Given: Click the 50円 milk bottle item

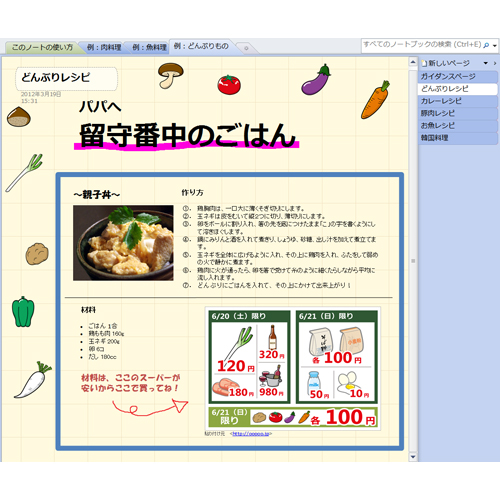Looking at the screenshot, I should point(318,385).
